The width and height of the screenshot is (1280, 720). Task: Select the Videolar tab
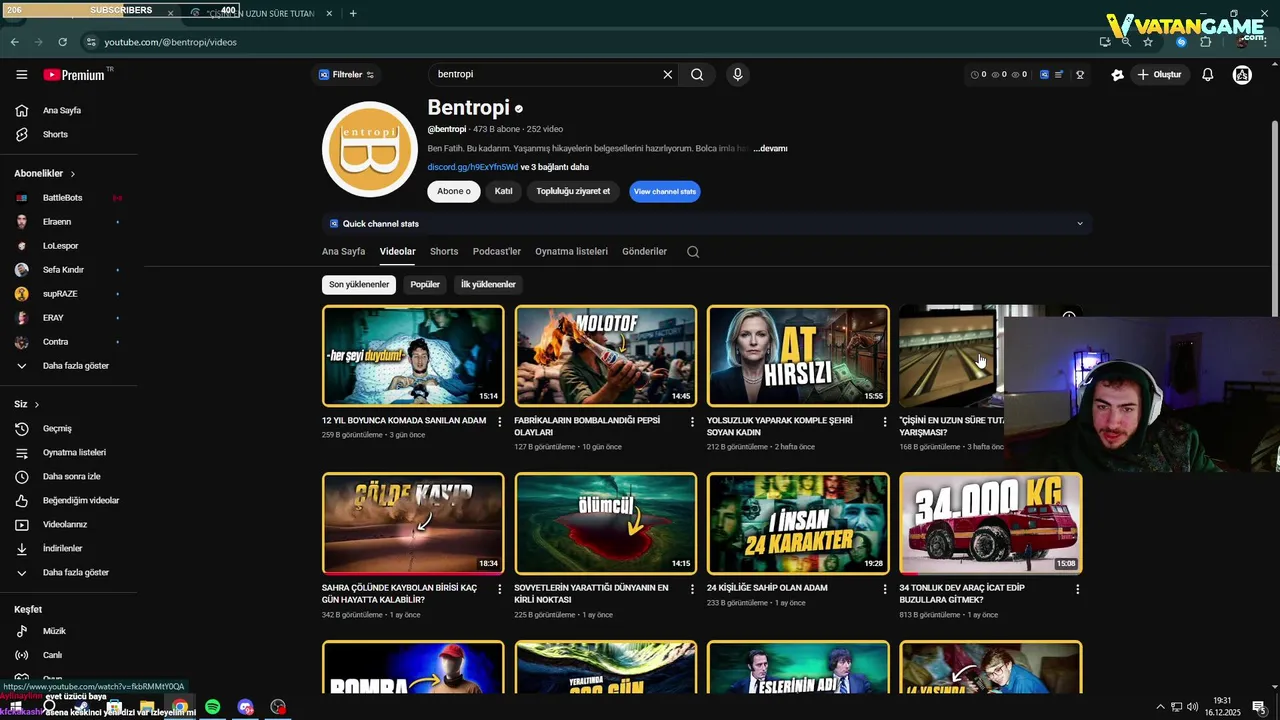pos(398,252)
